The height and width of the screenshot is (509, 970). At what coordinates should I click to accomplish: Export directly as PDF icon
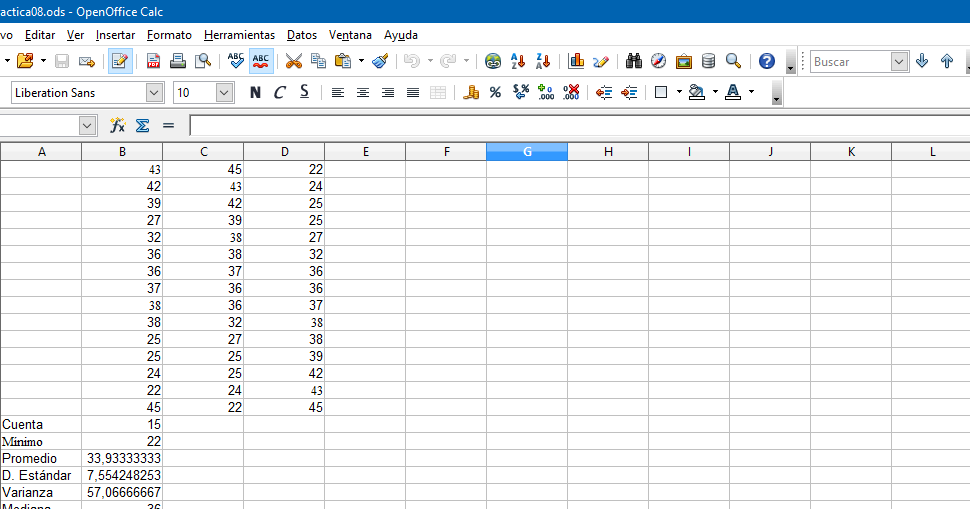[153, 61]
